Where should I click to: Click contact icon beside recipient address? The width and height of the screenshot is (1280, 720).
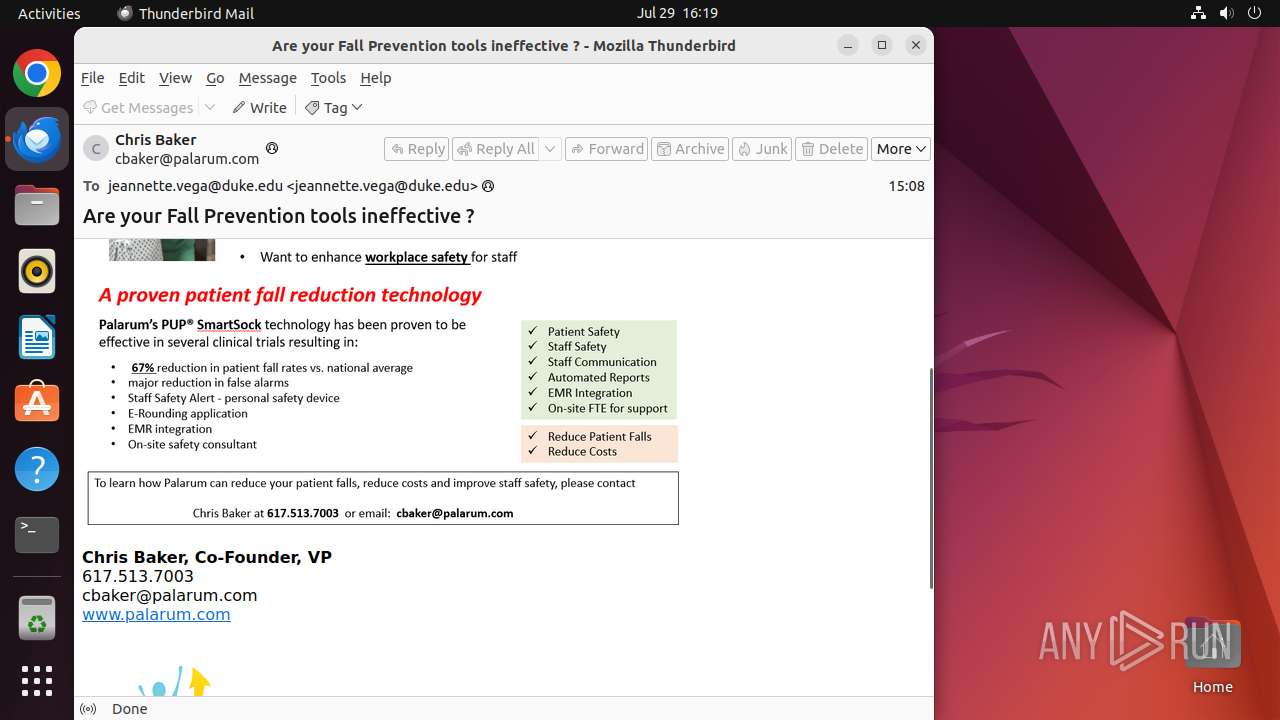[488, 186]
